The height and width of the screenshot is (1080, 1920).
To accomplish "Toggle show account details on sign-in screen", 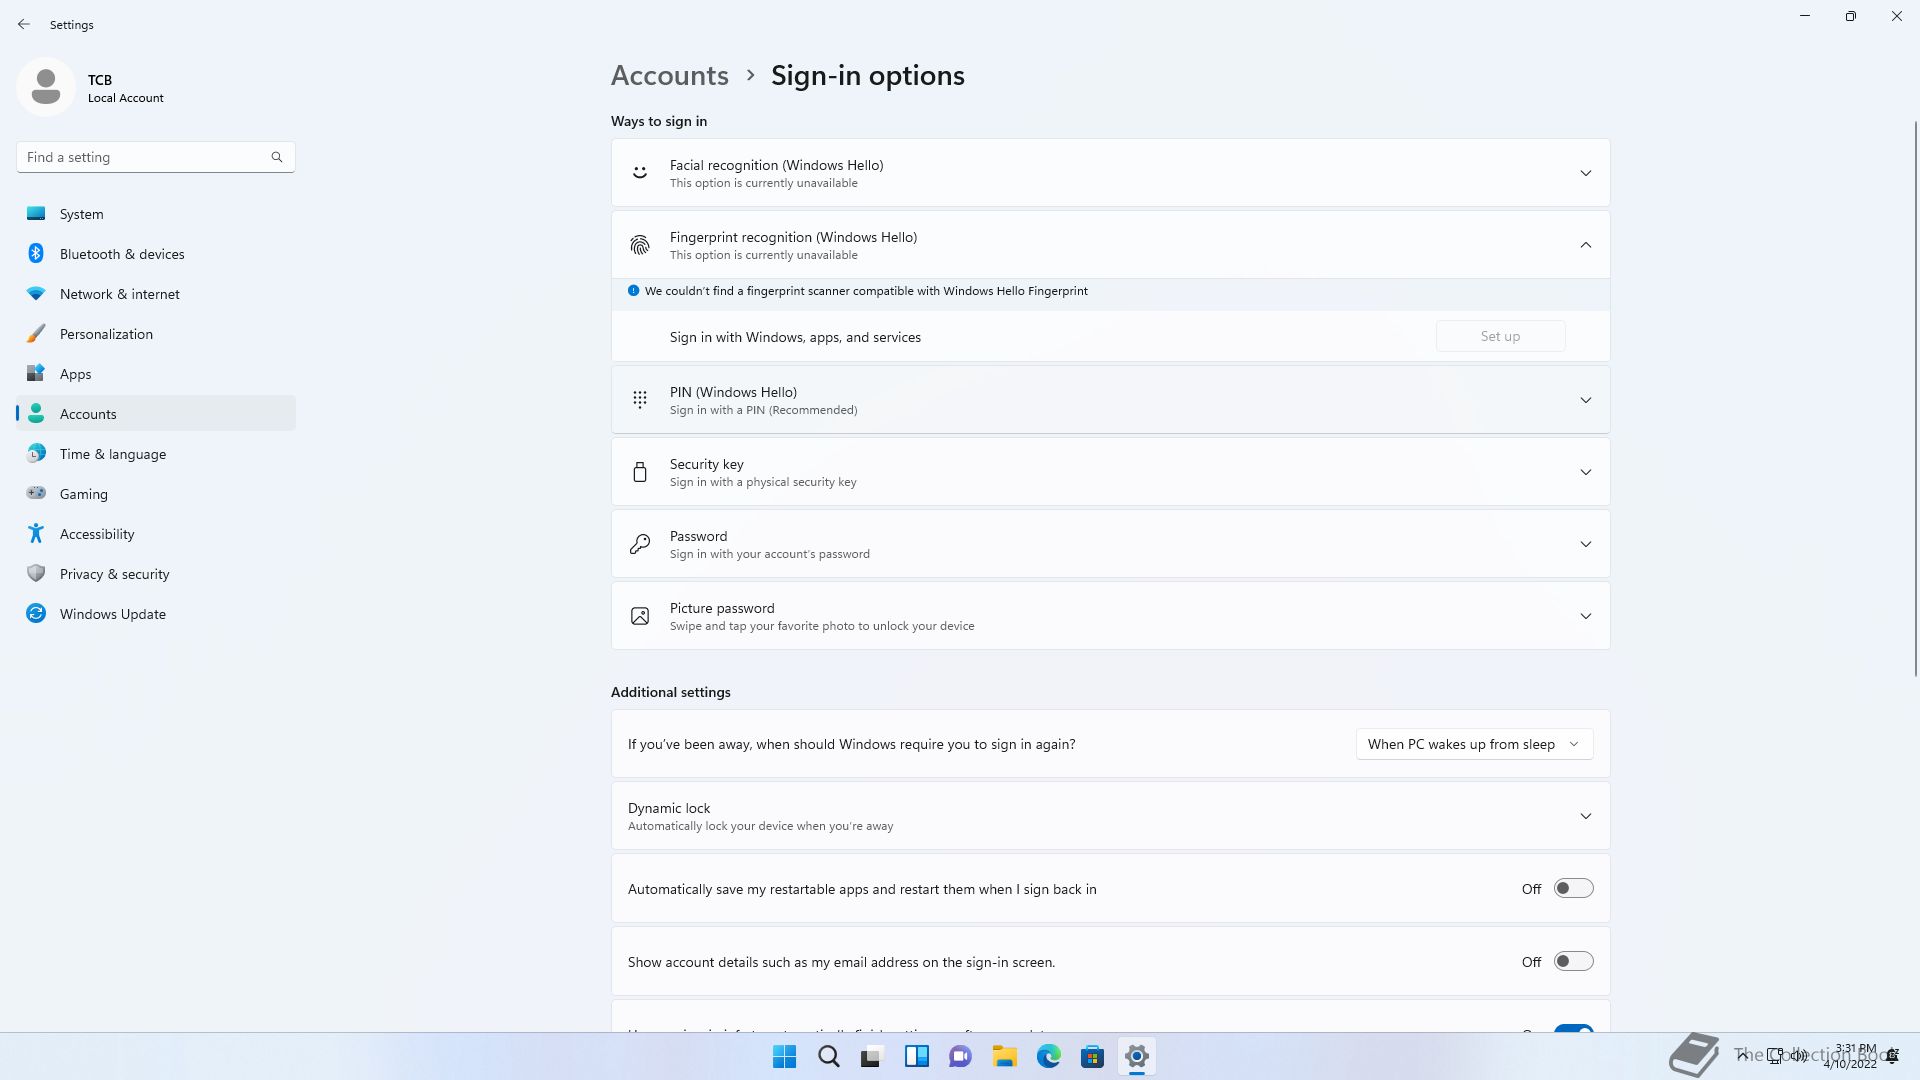I will coord(1573,961).
